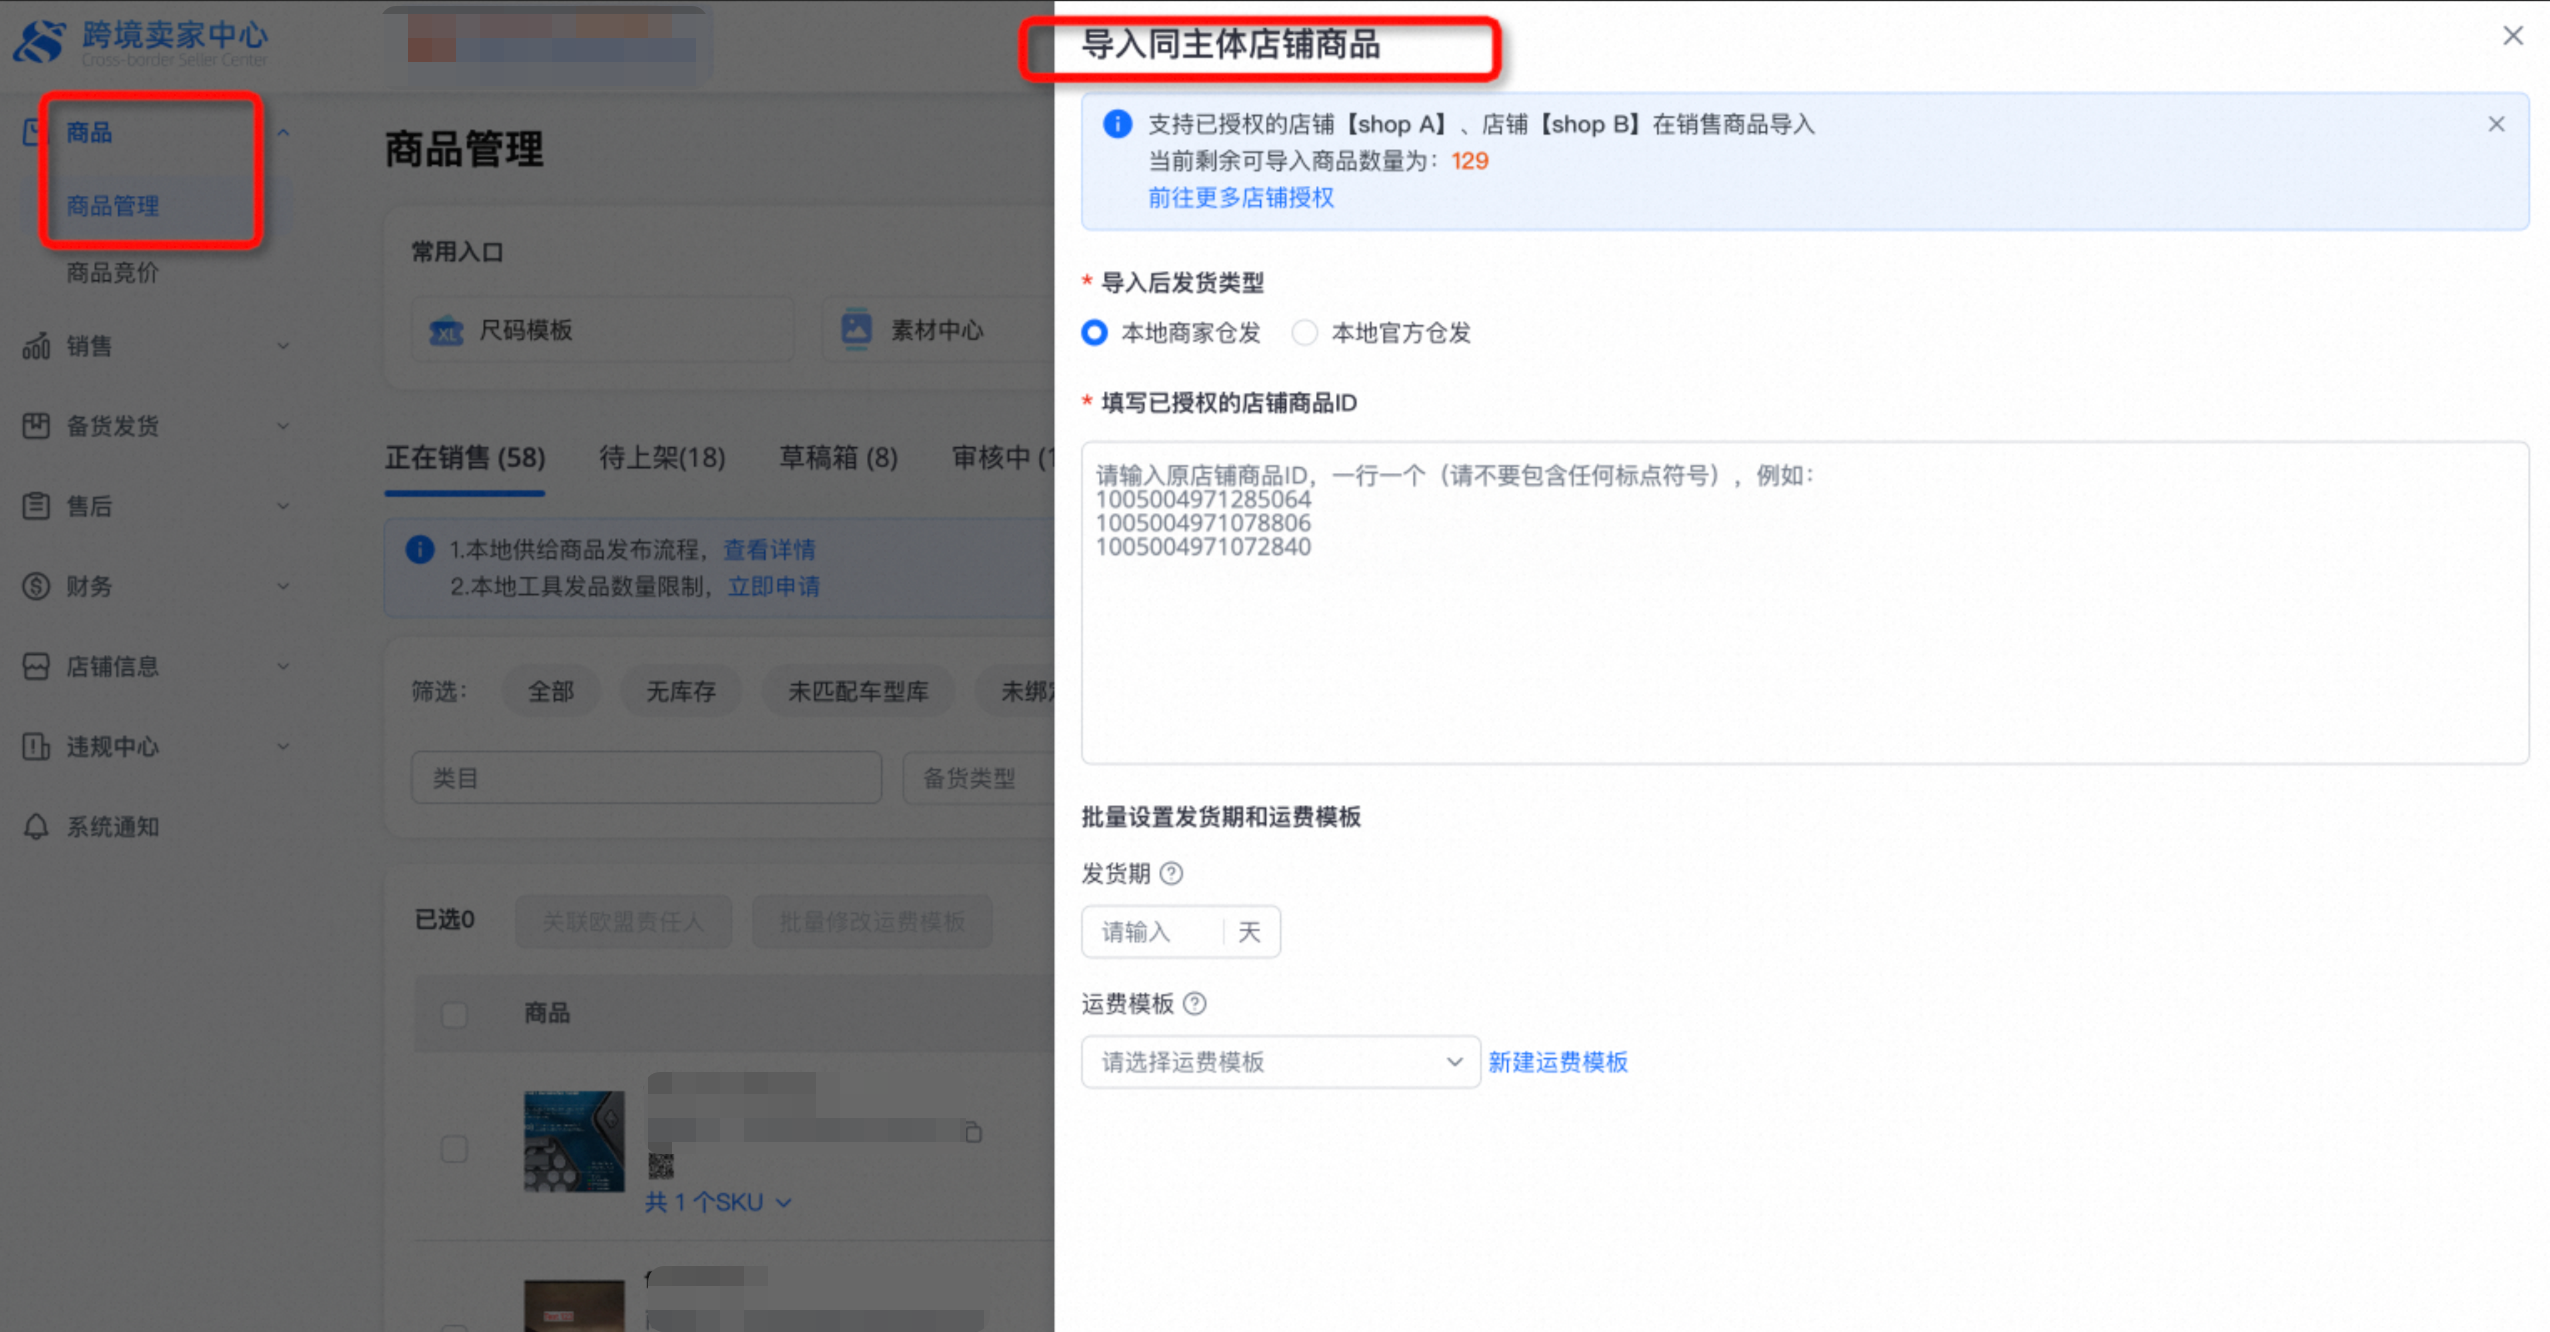Screen dimensions: 2550x1332
Task: Dismiss the blue info banner
Action: pyautogui.click(x=2496, y=124)
